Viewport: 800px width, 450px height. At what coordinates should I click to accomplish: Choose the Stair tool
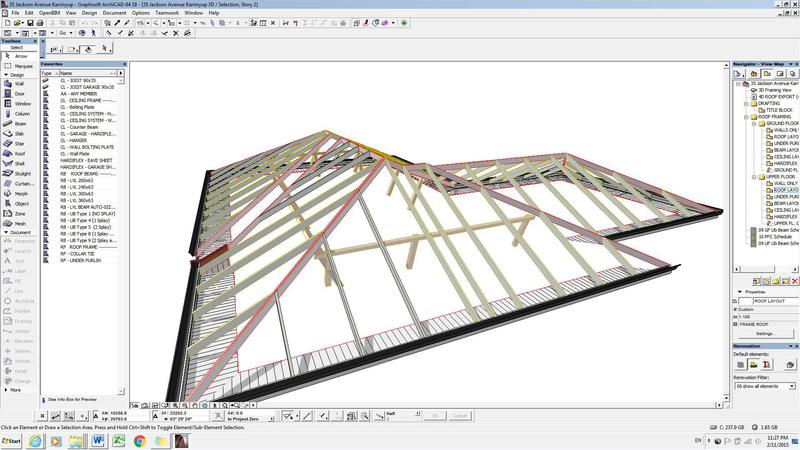pyautogui.click(x=19, y=143)
